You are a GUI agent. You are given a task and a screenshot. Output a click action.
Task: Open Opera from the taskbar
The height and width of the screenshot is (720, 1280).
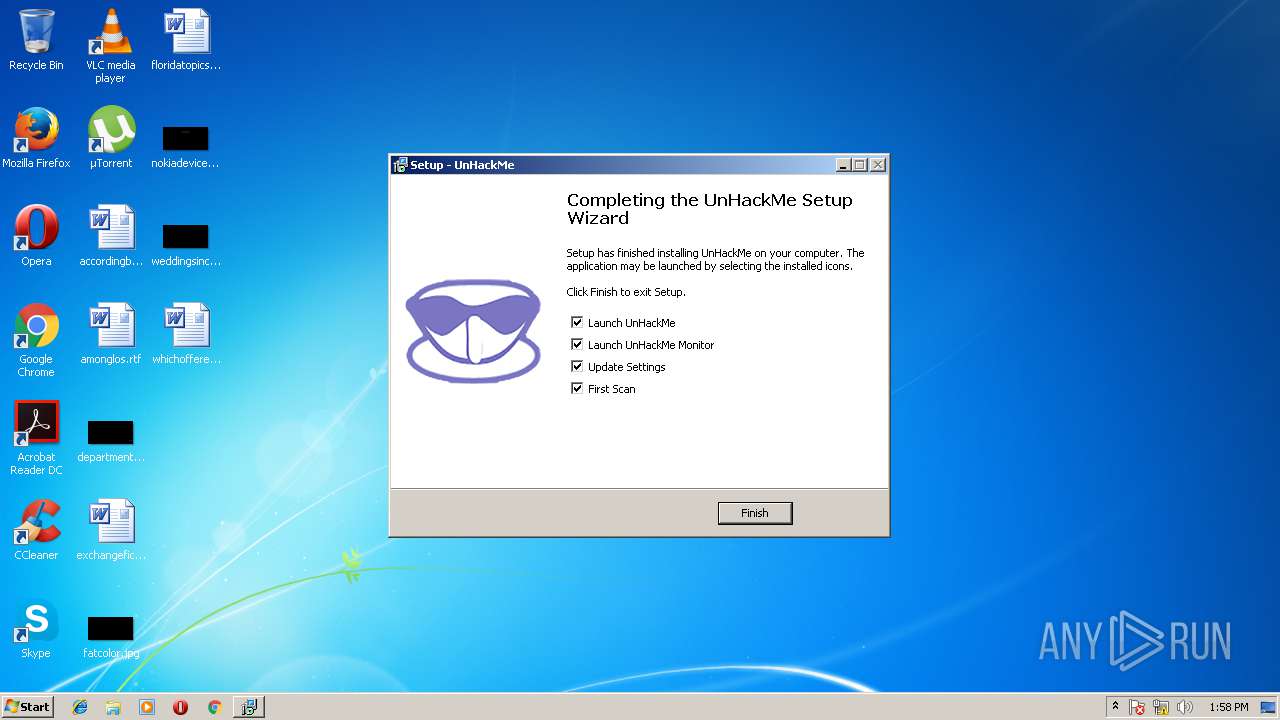(181, 707)
